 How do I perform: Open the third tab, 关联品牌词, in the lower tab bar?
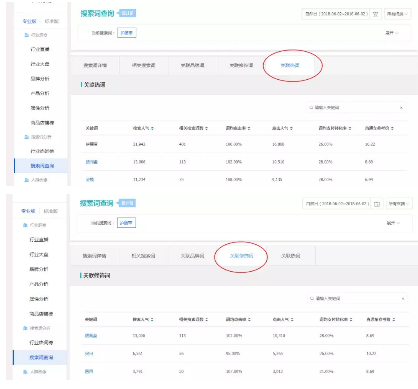point(192,256)
